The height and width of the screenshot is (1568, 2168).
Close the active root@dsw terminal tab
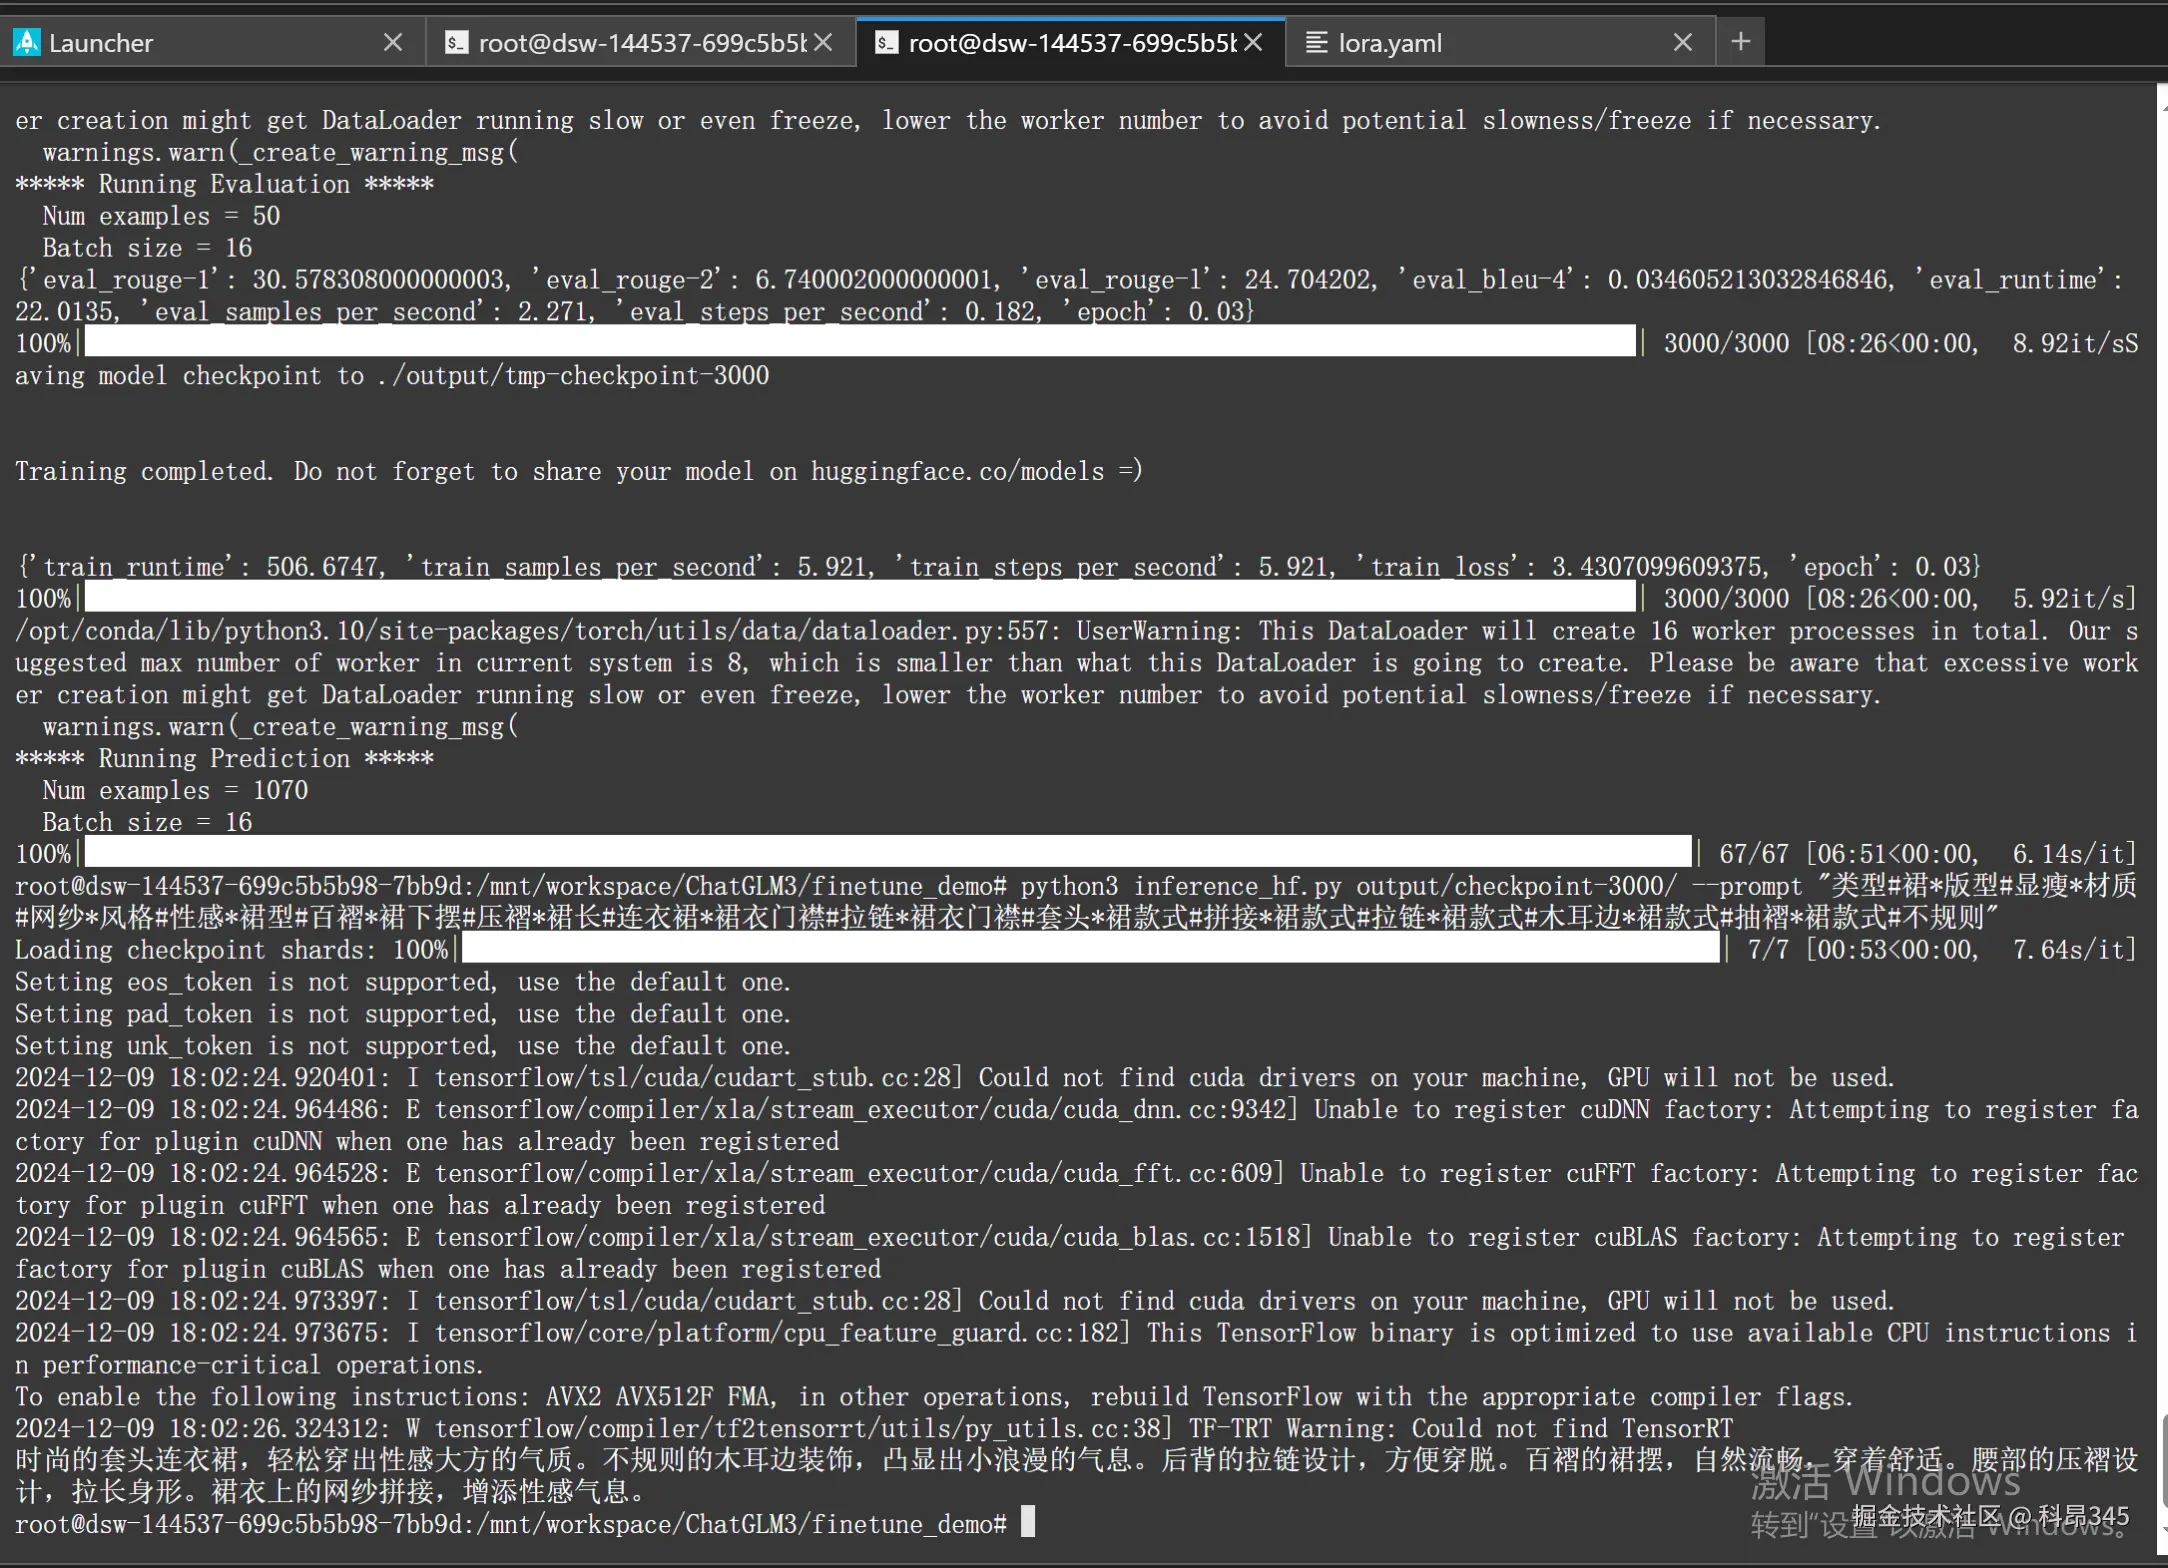(1253, 42)
